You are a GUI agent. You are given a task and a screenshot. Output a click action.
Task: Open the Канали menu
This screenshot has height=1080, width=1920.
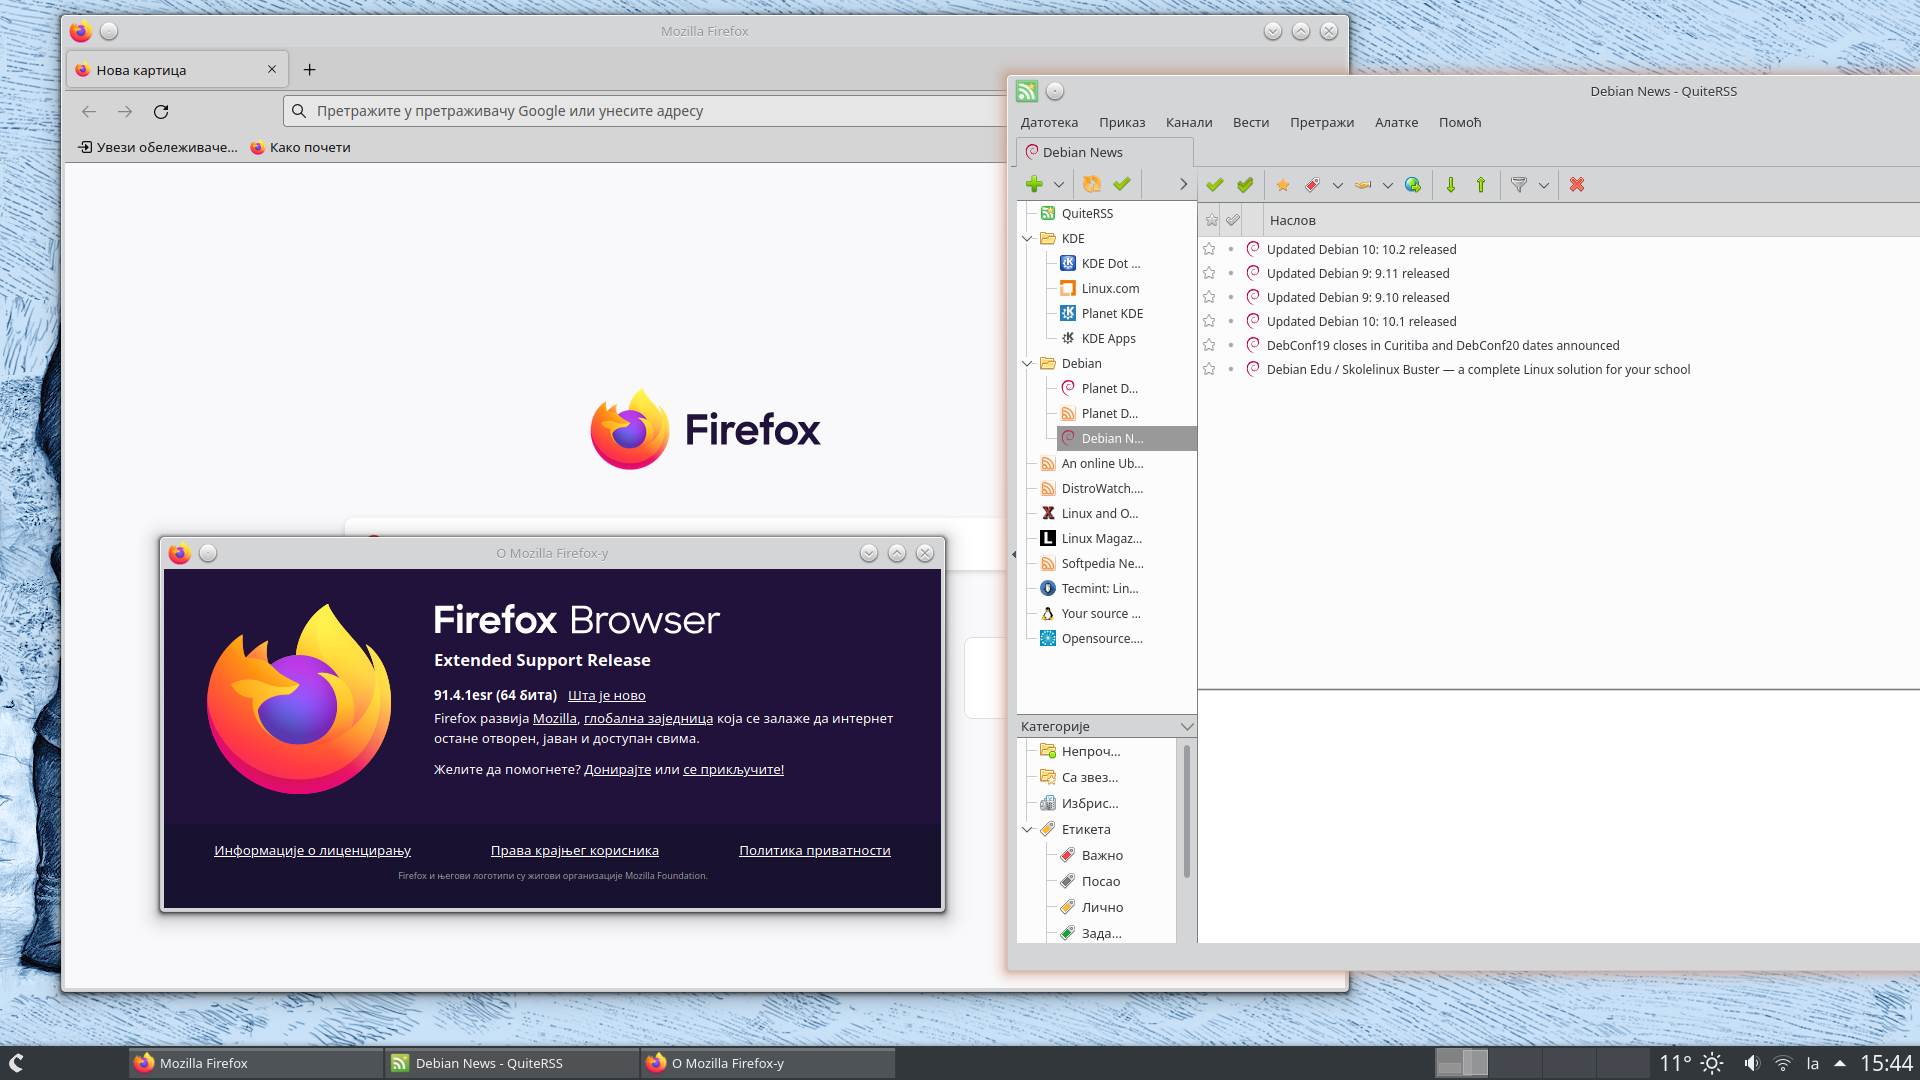[1188, 122]
